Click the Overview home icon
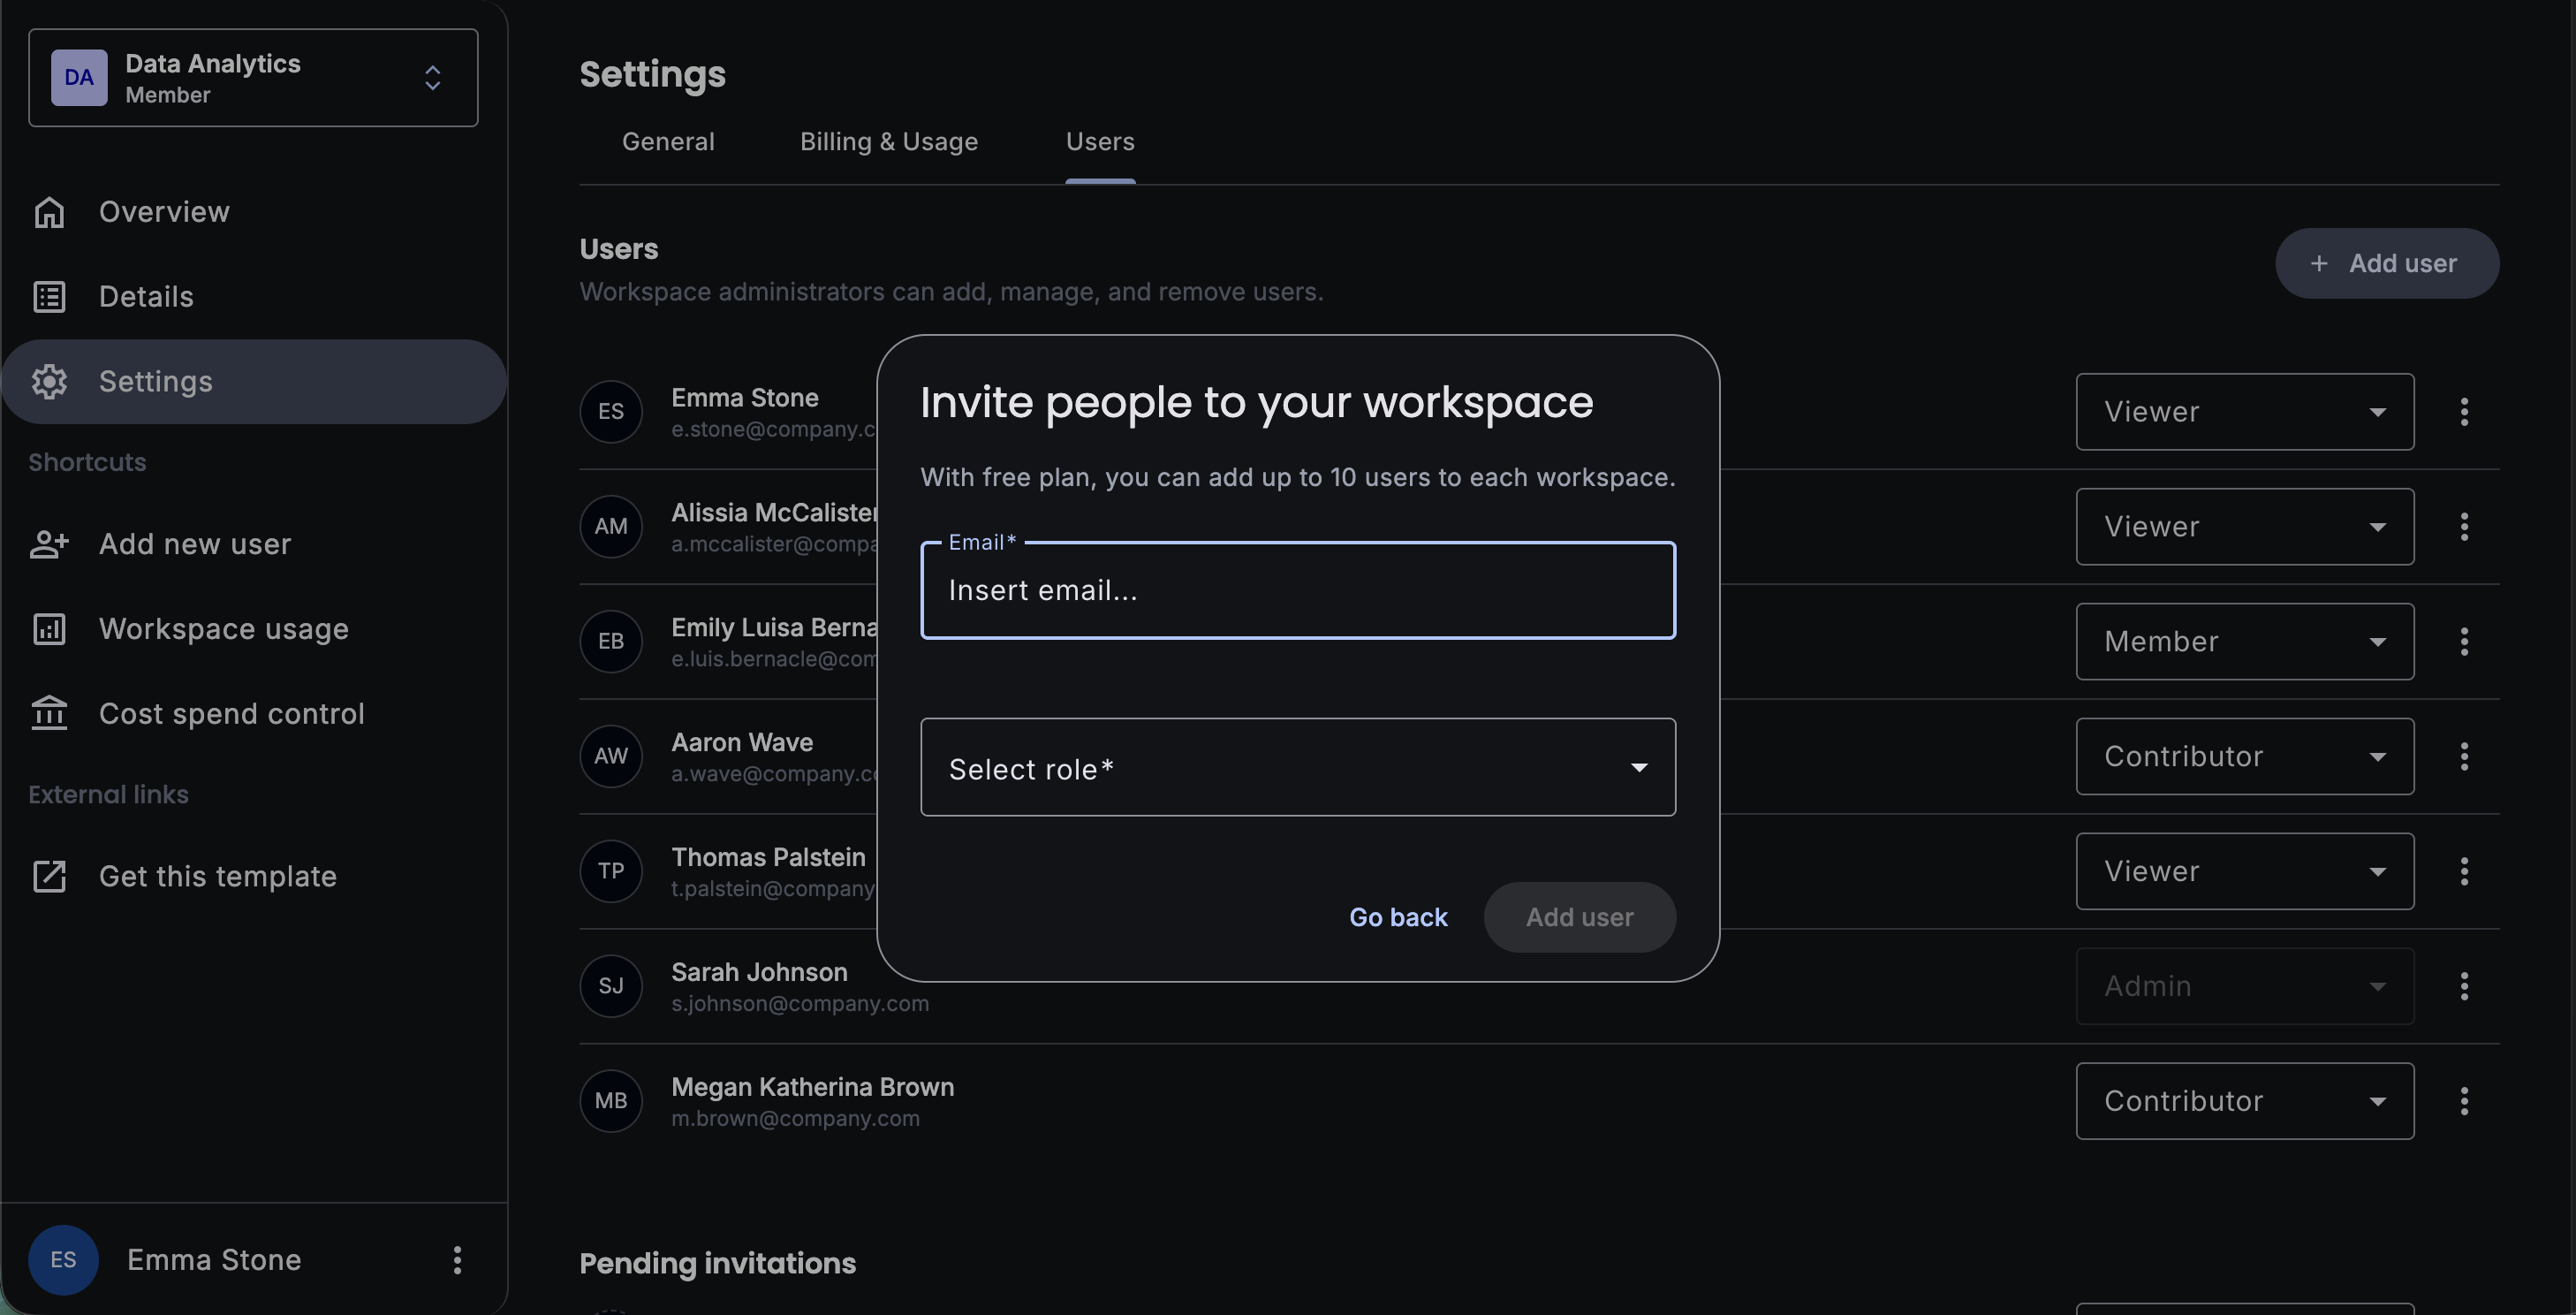The image size is (2576, 1315). tap(49, 212)
